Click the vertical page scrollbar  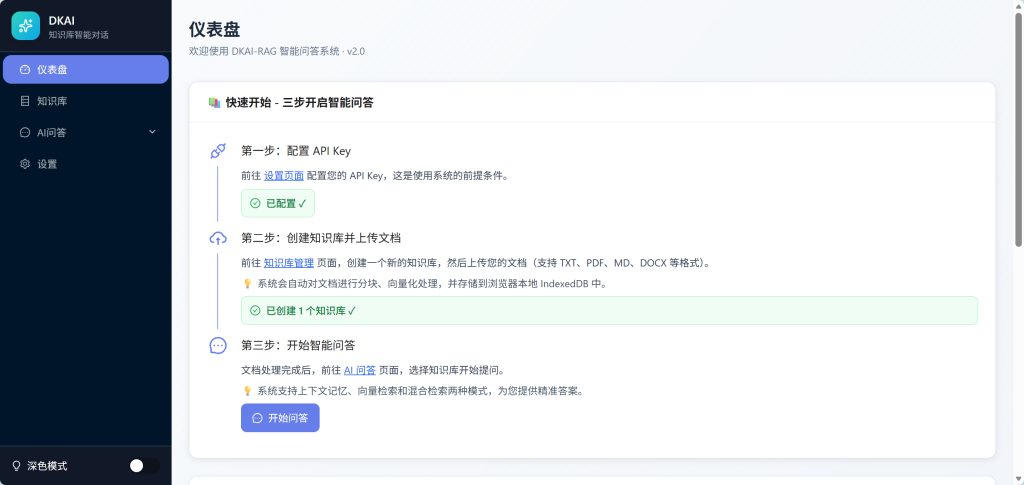pyautogui.click(x=1019, y=131)
